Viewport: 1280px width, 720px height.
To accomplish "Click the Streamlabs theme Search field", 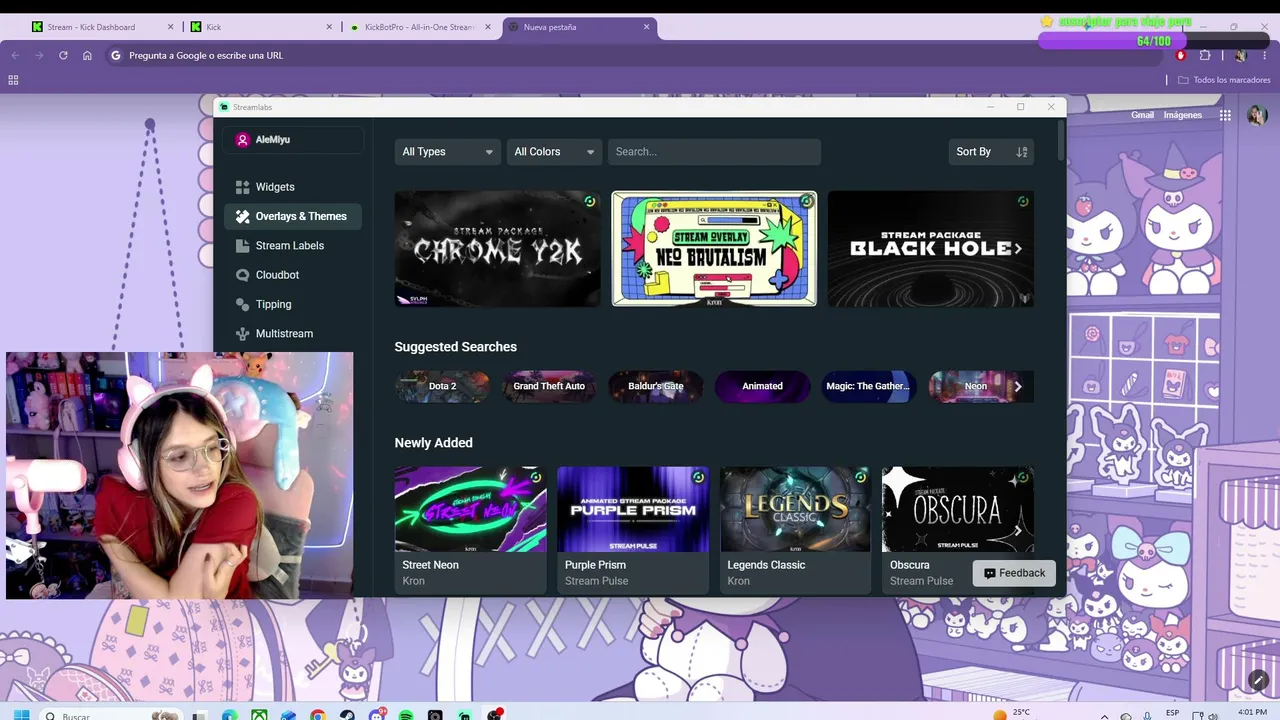I will click(714, 152).
